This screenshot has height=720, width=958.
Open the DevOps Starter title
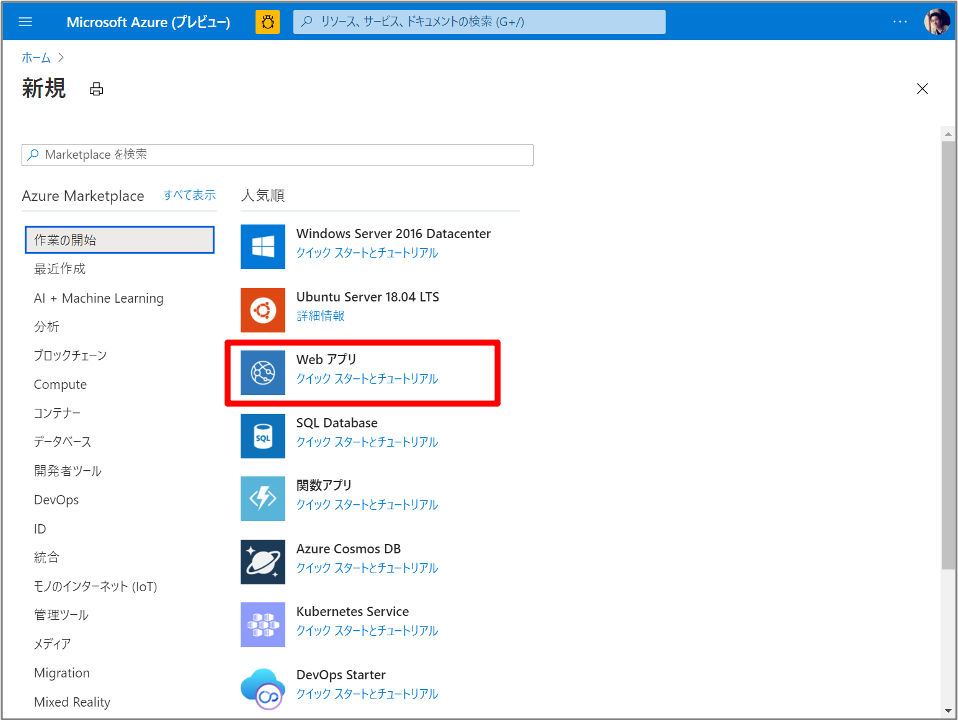(x=341, y=674)
